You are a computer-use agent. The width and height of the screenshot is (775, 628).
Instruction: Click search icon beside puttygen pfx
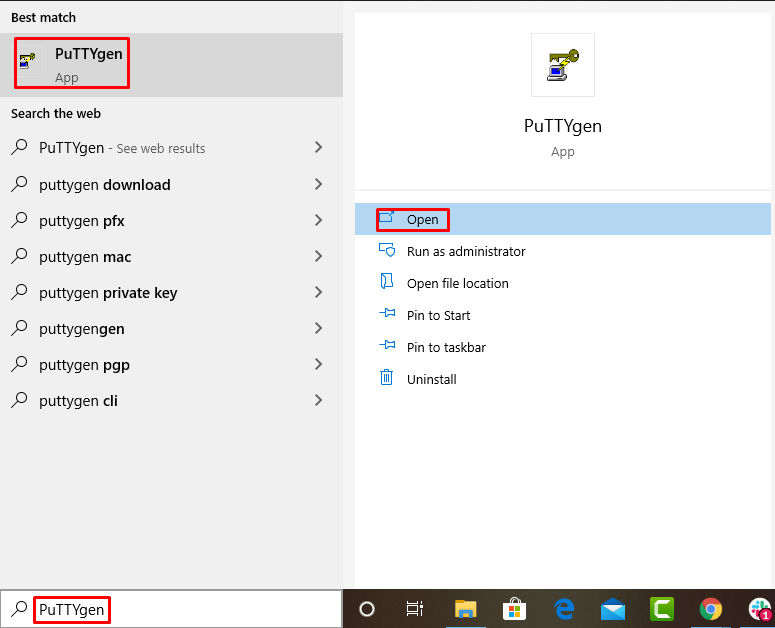pyautogui.click(x=19, y=220)
